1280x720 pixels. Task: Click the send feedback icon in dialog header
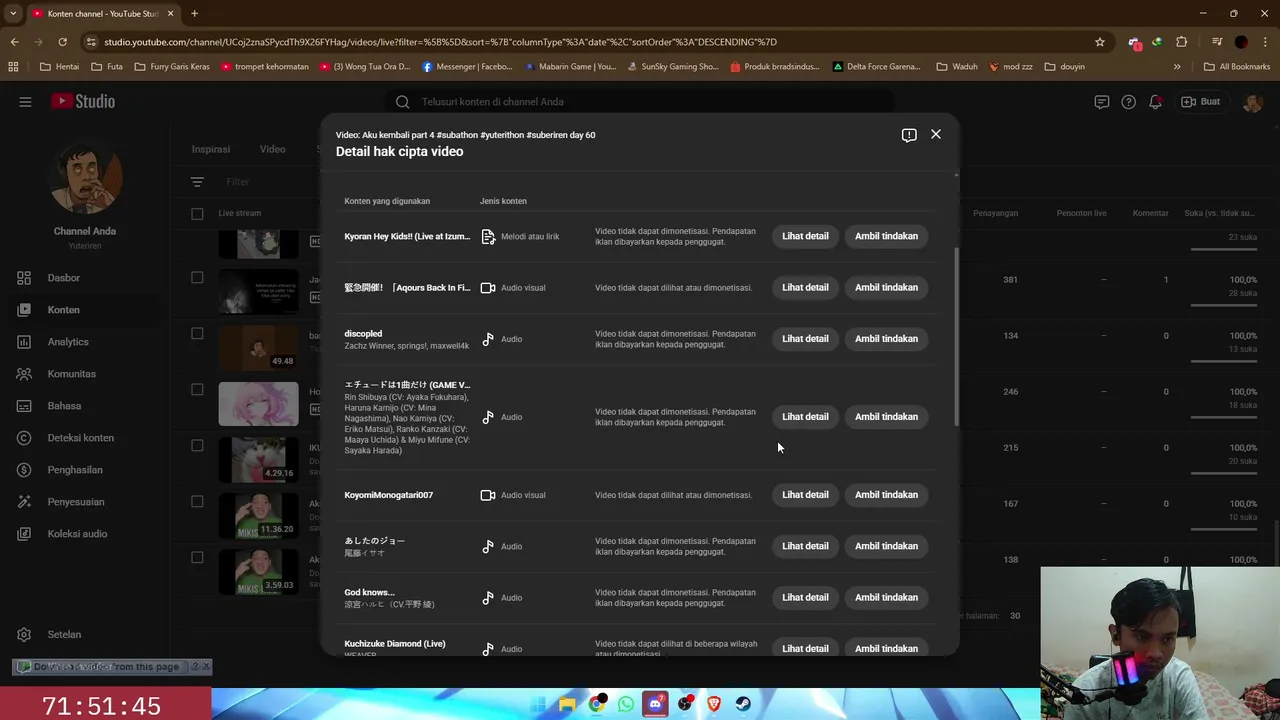909,135
